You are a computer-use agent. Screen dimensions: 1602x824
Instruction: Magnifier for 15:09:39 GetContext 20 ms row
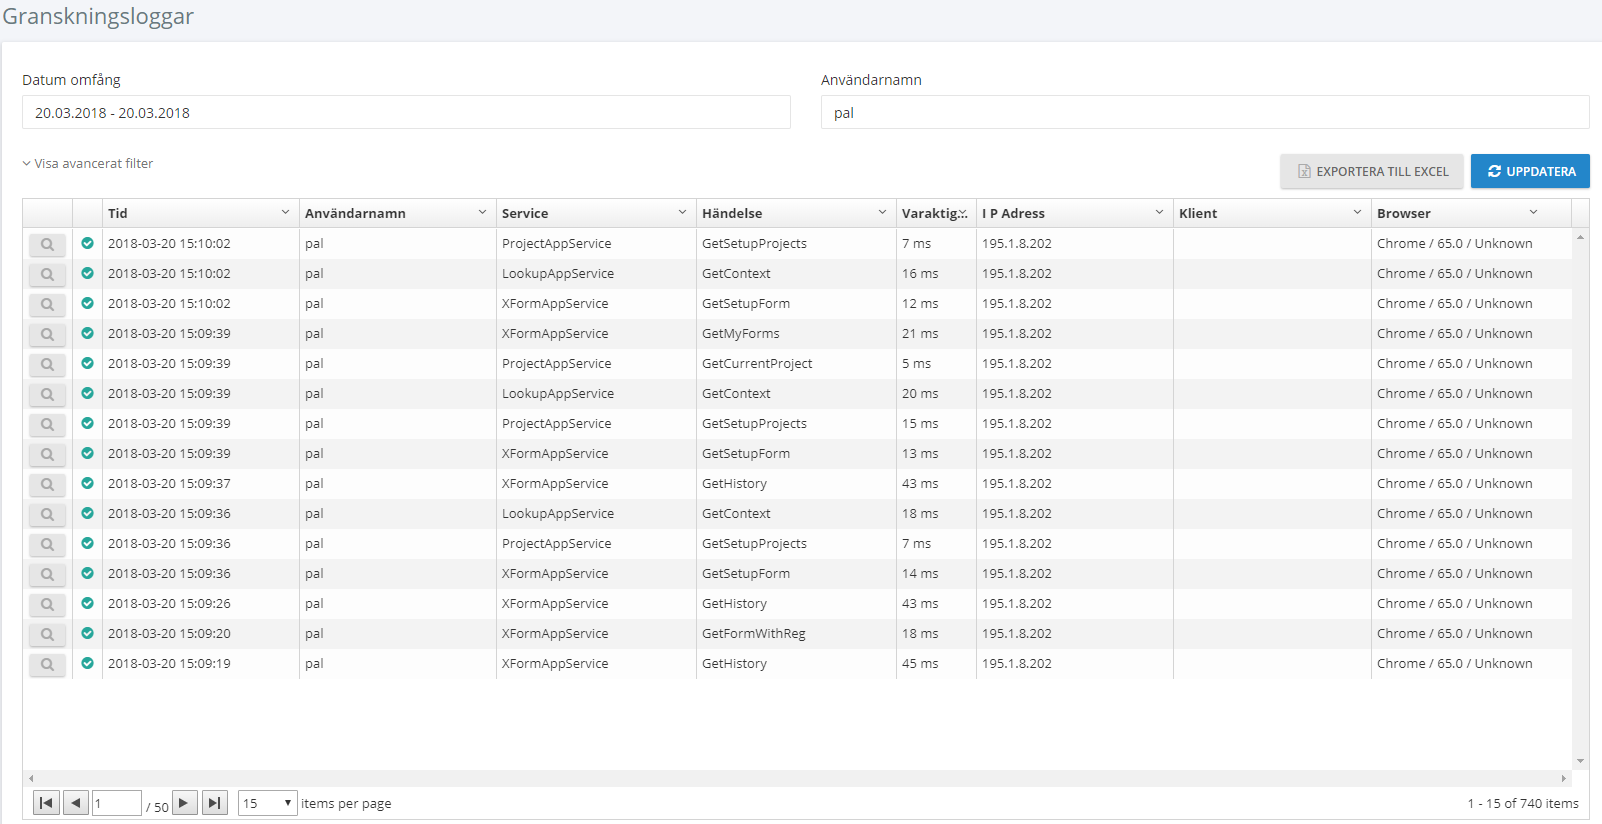(x=47, y=394)
